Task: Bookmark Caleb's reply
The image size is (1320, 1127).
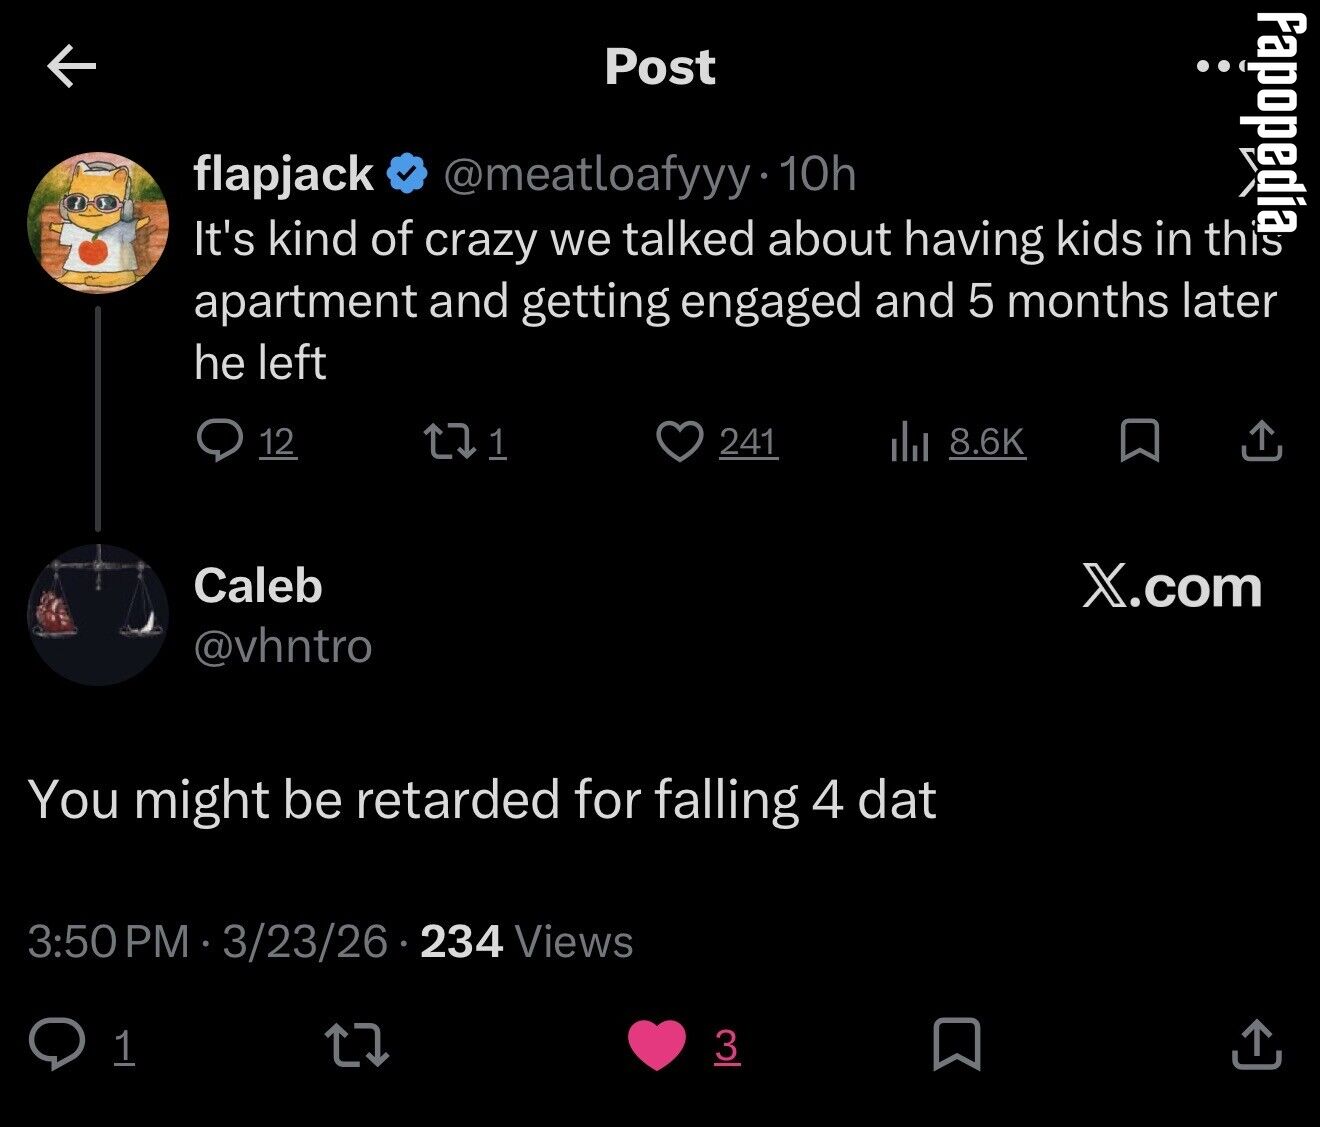Action: point(957,1044)
